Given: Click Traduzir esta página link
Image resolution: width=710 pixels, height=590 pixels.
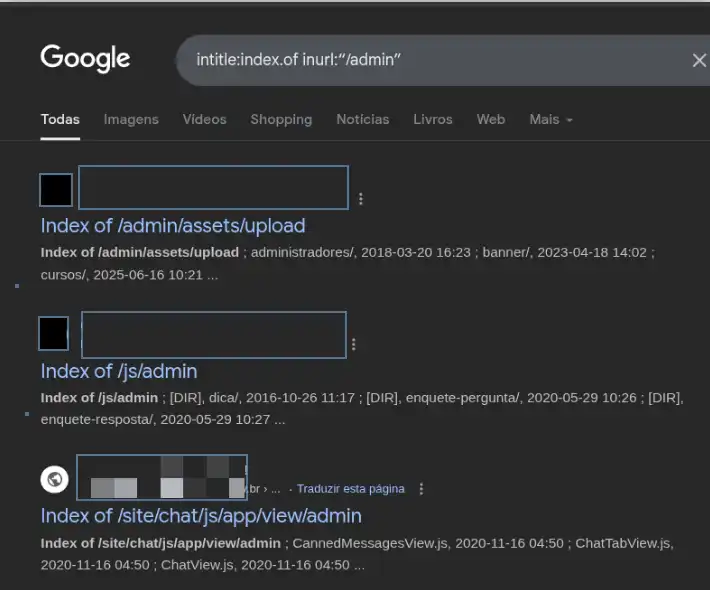Looking at the screenshot, I should click(x=350, y=489).
